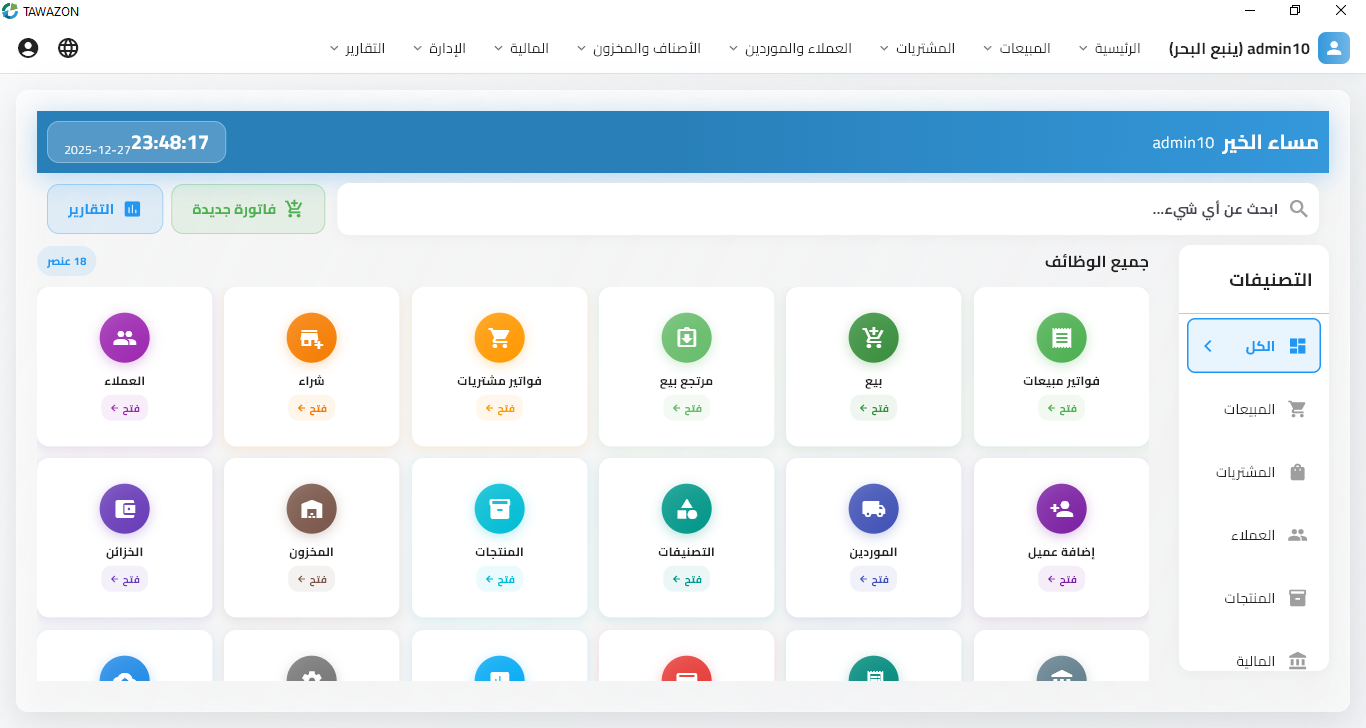
Task: Expand the المبيعات dropdown menu
Action: [1021, 47]
